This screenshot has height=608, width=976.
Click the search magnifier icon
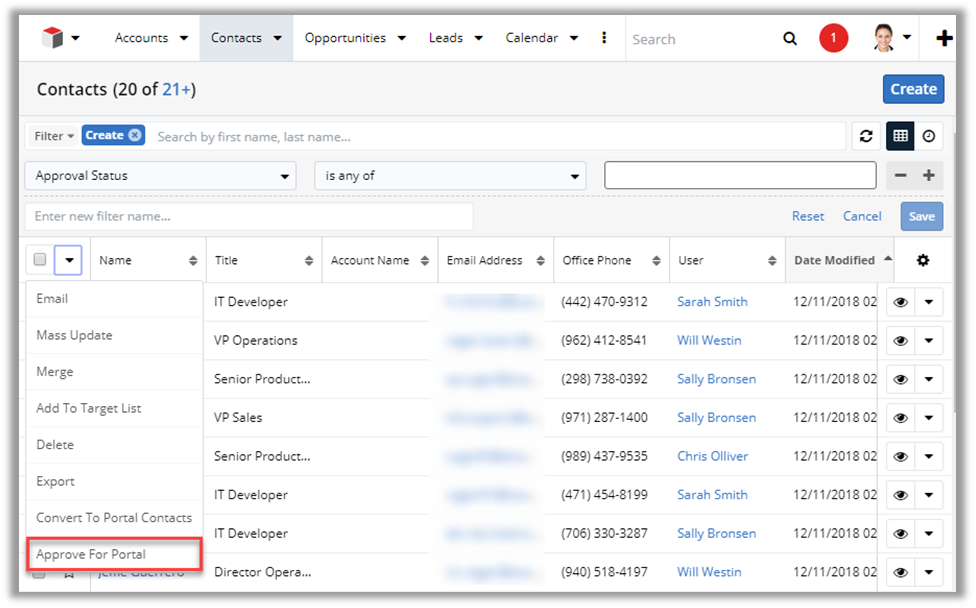[x=790, y=39]
